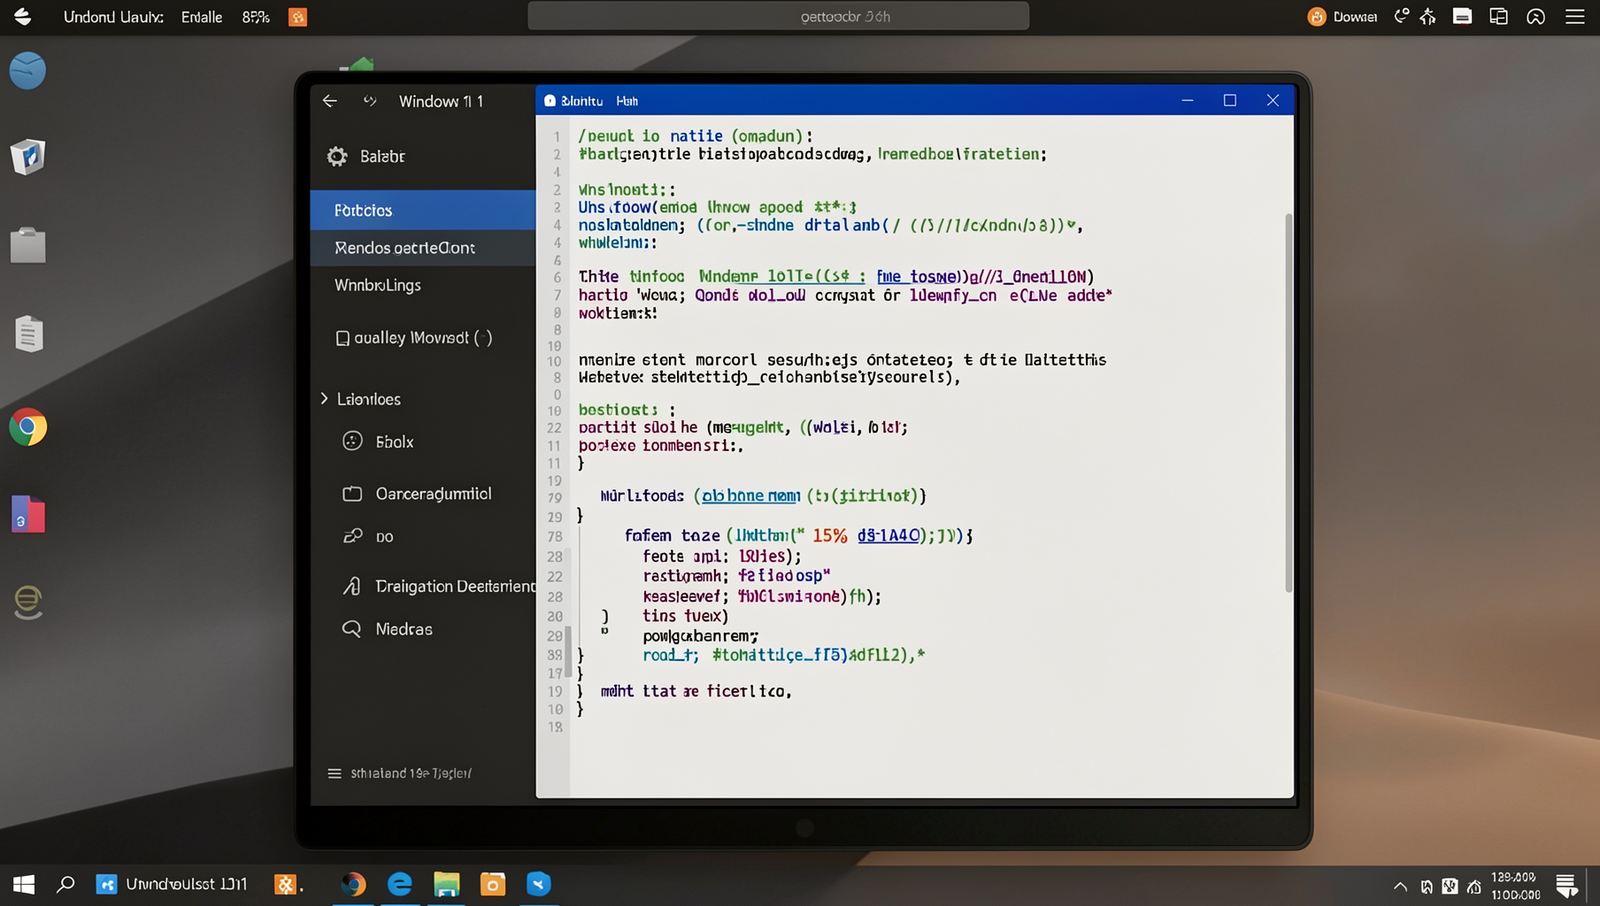Viewport: 1600px width, 906px height.
Task: Click the volume icon in the system tray
Action: click(1474, 886)
